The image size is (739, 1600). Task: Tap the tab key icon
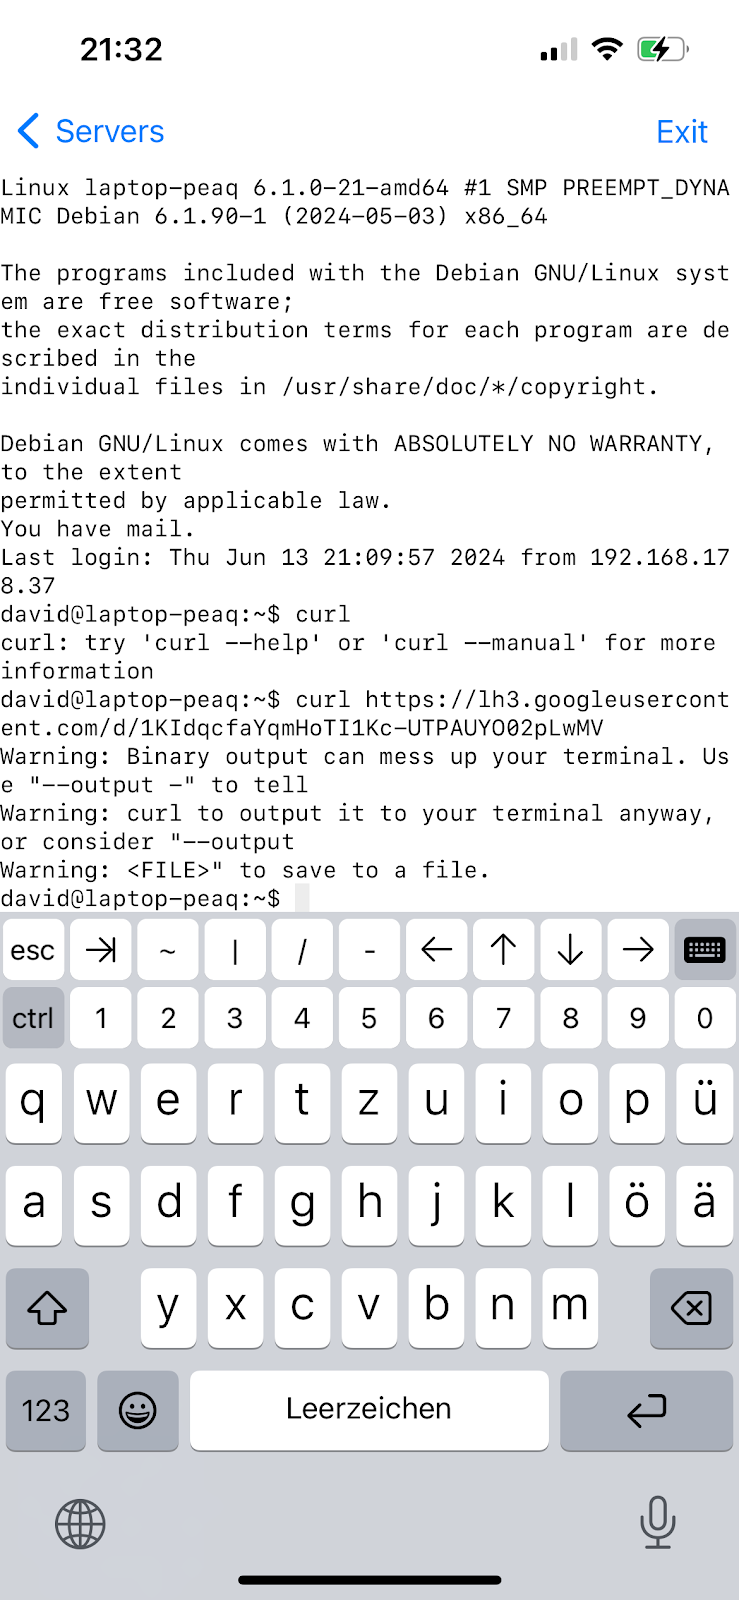click(x=101, y=950)
